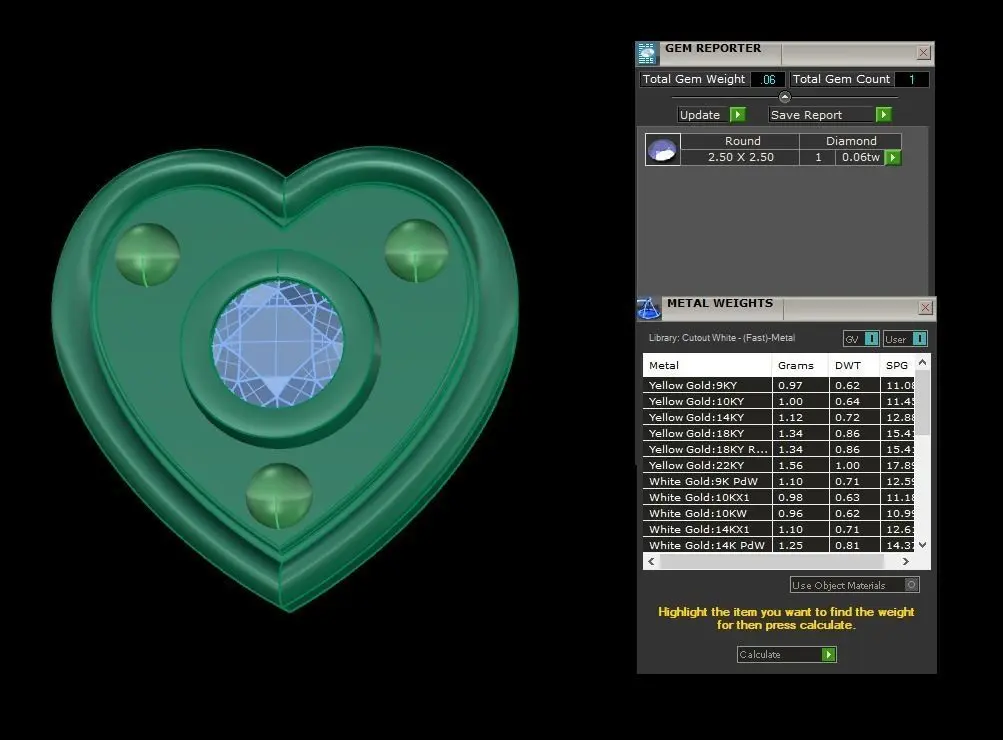Click the green arrow on the Calculate button
Screen dimensions: 1003x740
828,654
